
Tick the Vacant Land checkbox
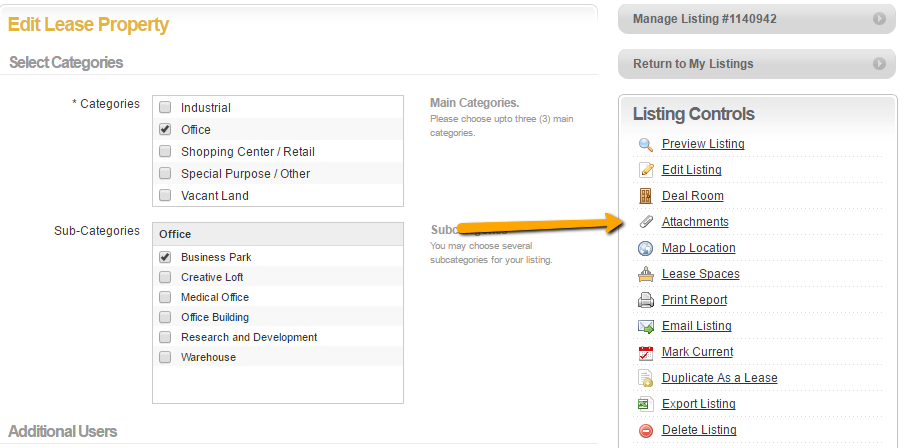pyautogui.click(x=165, y=196)
